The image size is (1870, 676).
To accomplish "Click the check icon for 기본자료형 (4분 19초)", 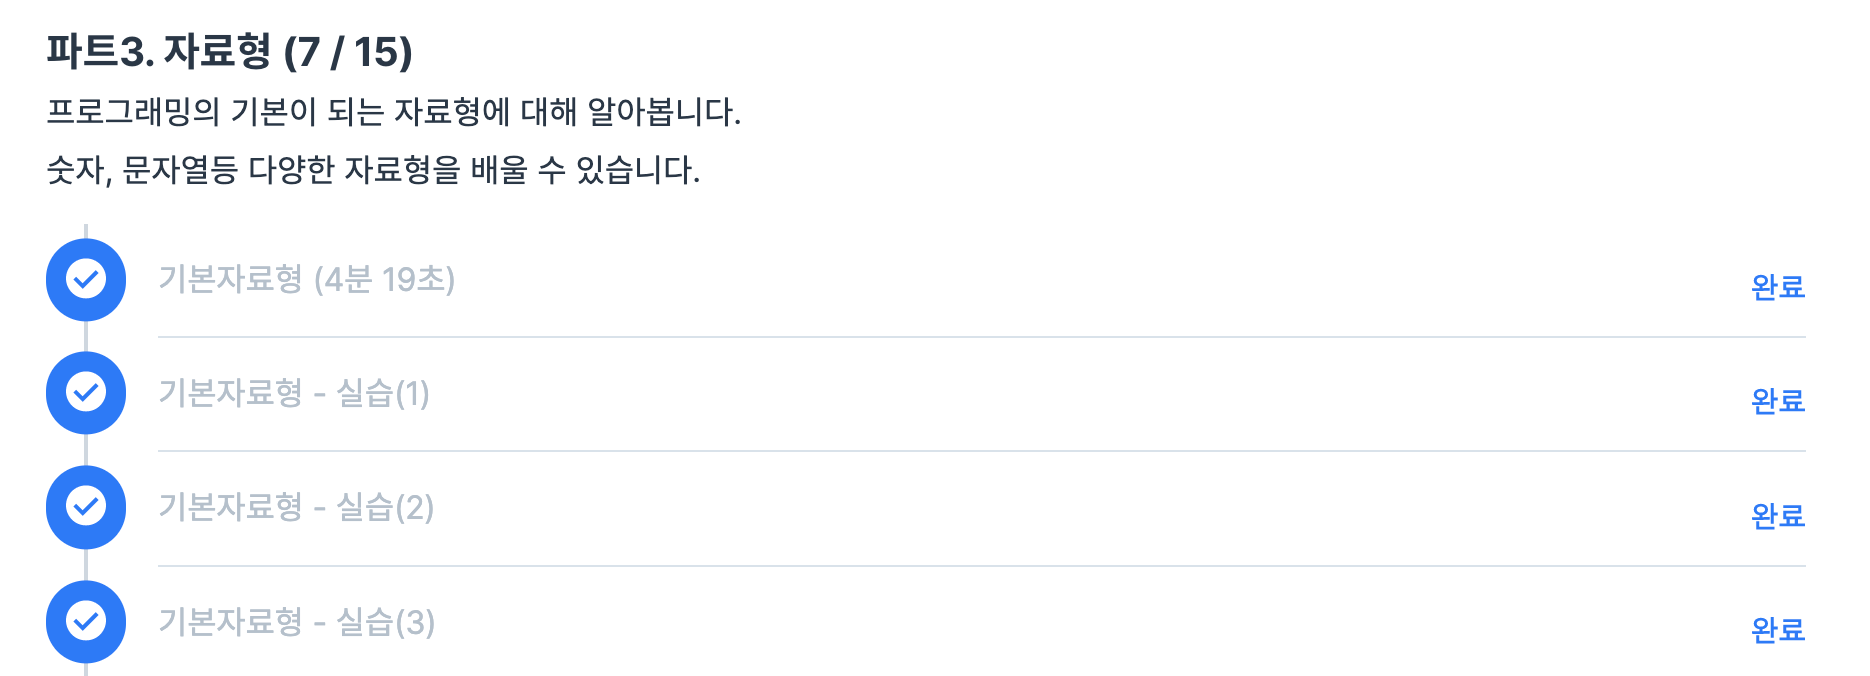I will (86, 279).
